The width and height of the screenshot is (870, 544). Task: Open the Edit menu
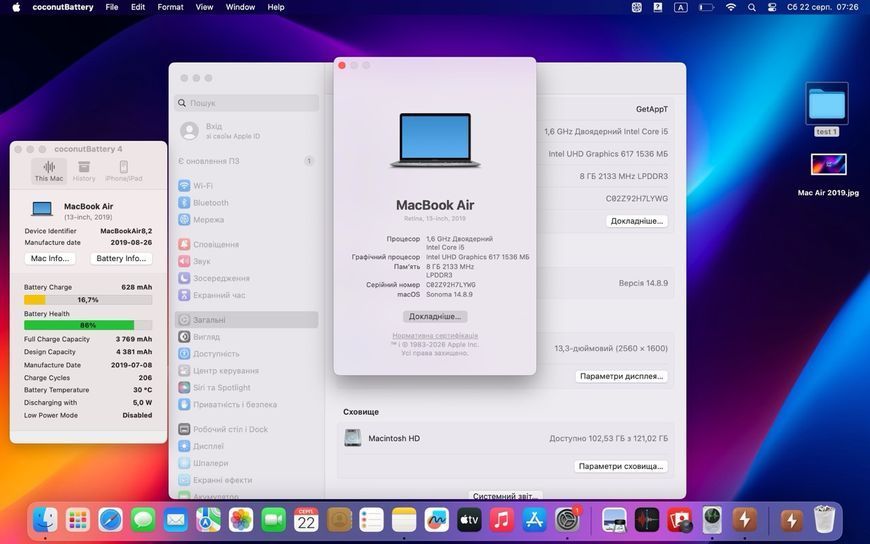[x=138, y=7]
